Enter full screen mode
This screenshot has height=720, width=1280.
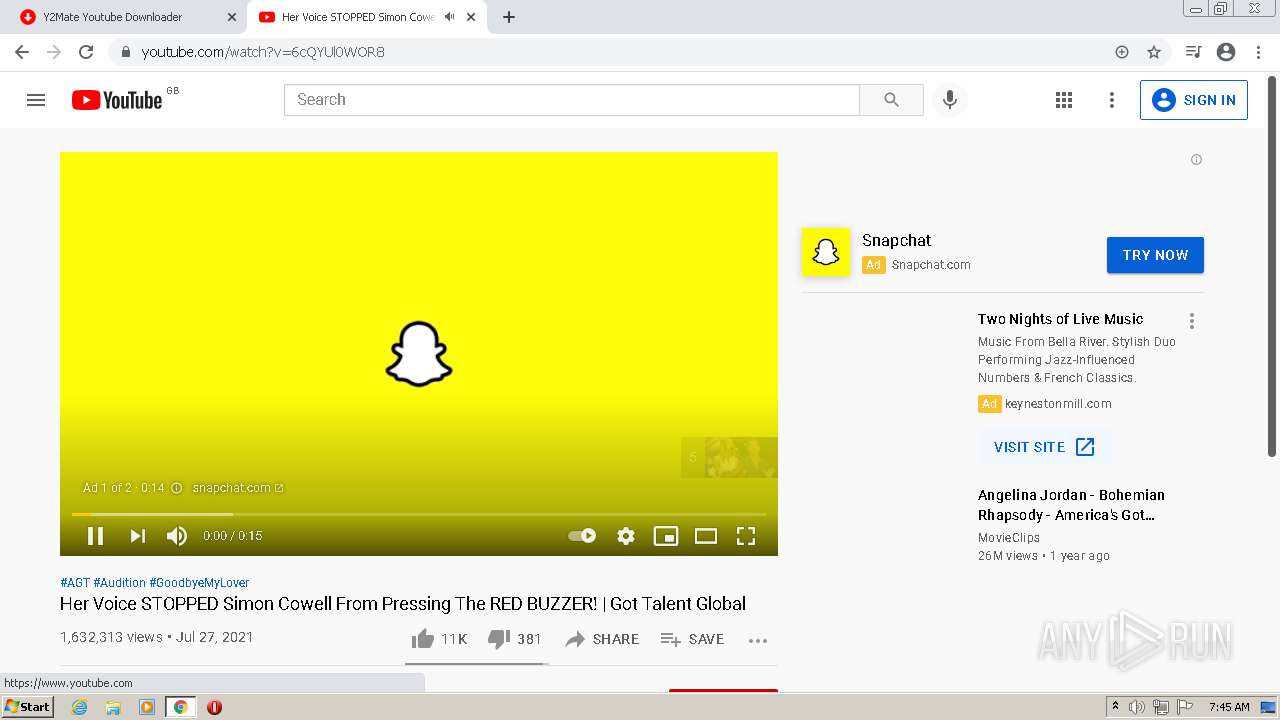pos(746,536)
